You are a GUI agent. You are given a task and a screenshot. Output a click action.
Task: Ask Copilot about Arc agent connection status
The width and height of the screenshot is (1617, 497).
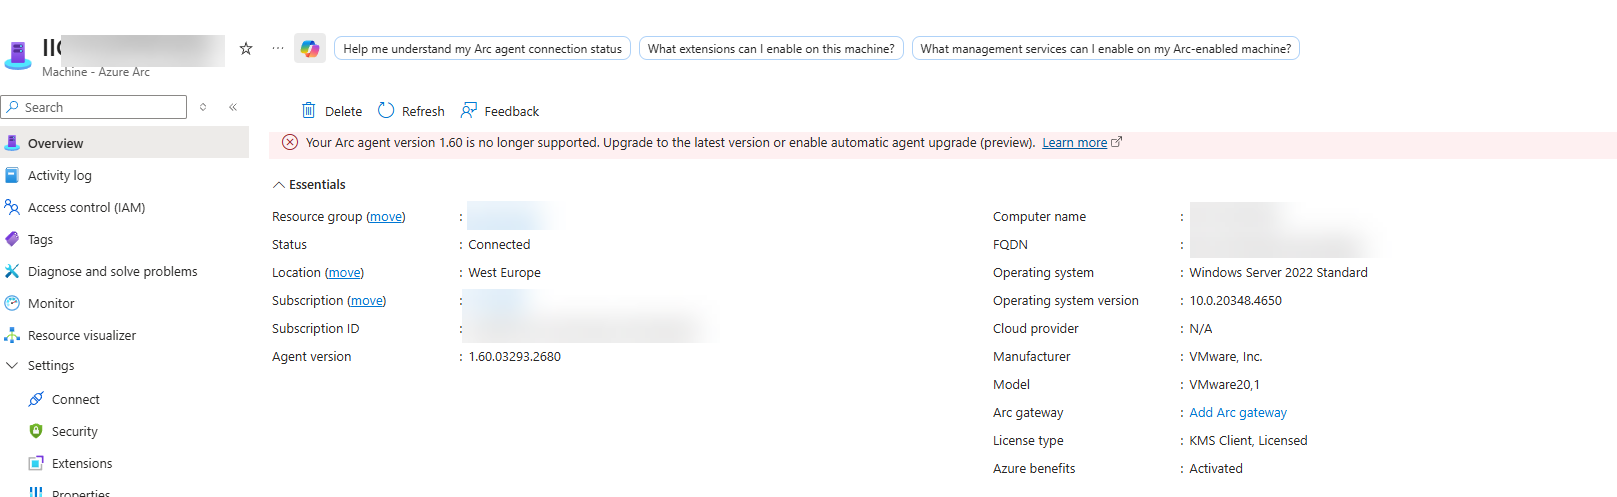tap(482, 48)
